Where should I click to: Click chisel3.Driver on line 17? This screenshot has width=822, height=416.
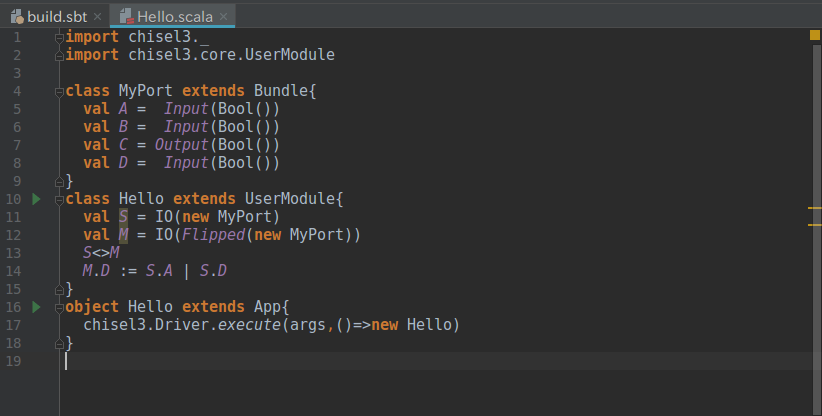(x=146, y=325)
